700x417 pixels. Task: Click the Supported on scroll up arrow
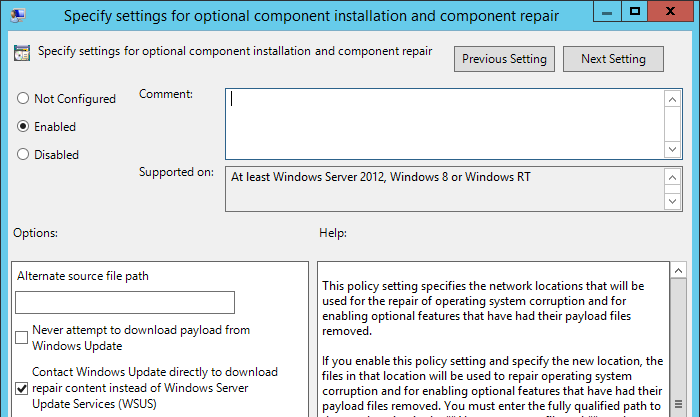point(672,178)
